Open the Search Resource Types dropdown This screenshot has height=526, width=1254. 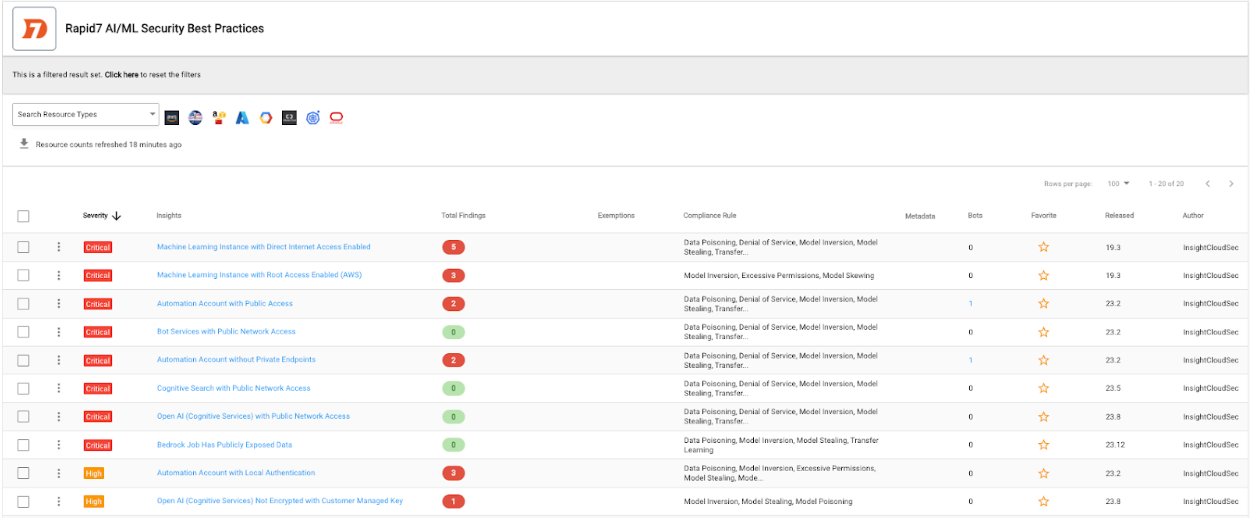[x=85, y=115]
